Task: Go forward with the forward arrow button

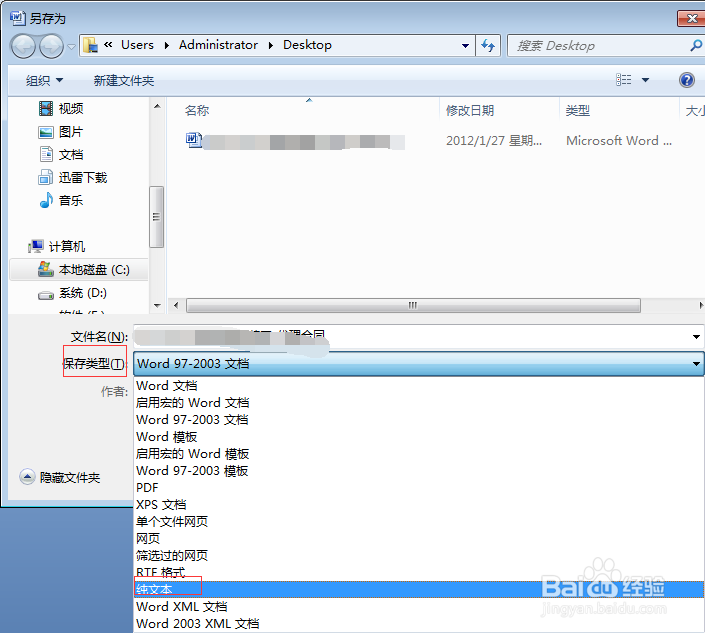Action: coord(51,46)
